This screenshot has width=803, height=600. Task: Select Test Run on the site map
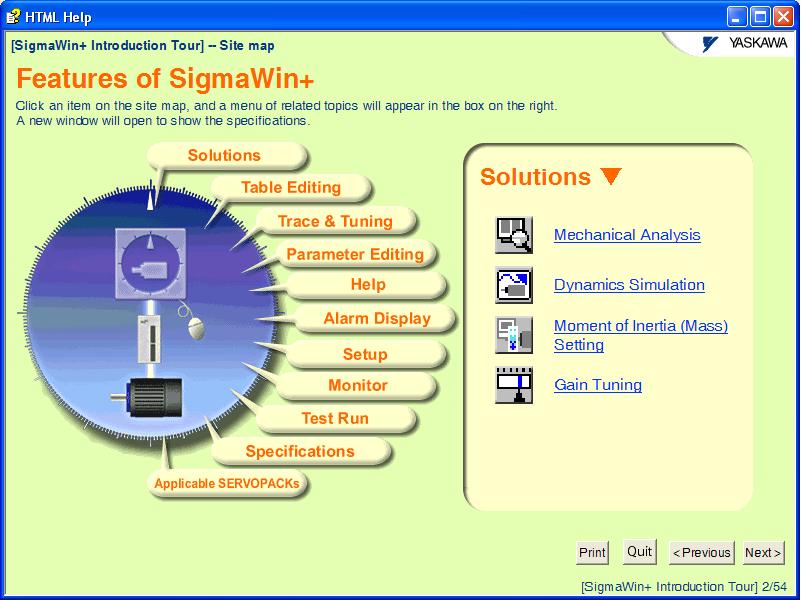tap(335, 418)
